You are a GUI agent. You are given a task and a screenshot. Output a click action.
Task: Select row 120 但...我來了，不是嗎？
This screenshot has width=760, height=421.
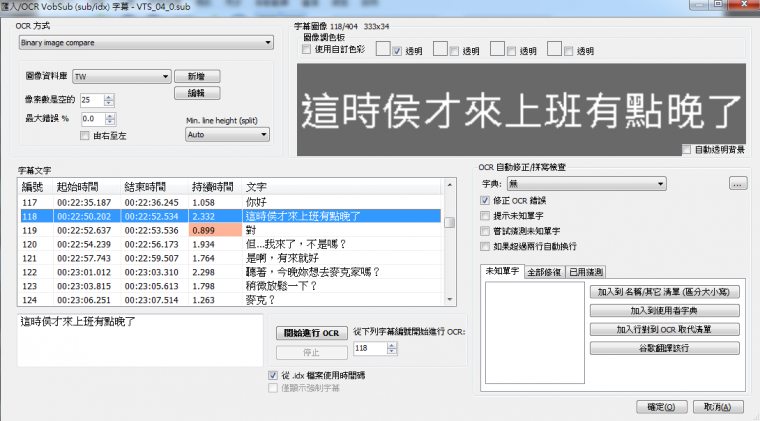(x=231, y=245)
